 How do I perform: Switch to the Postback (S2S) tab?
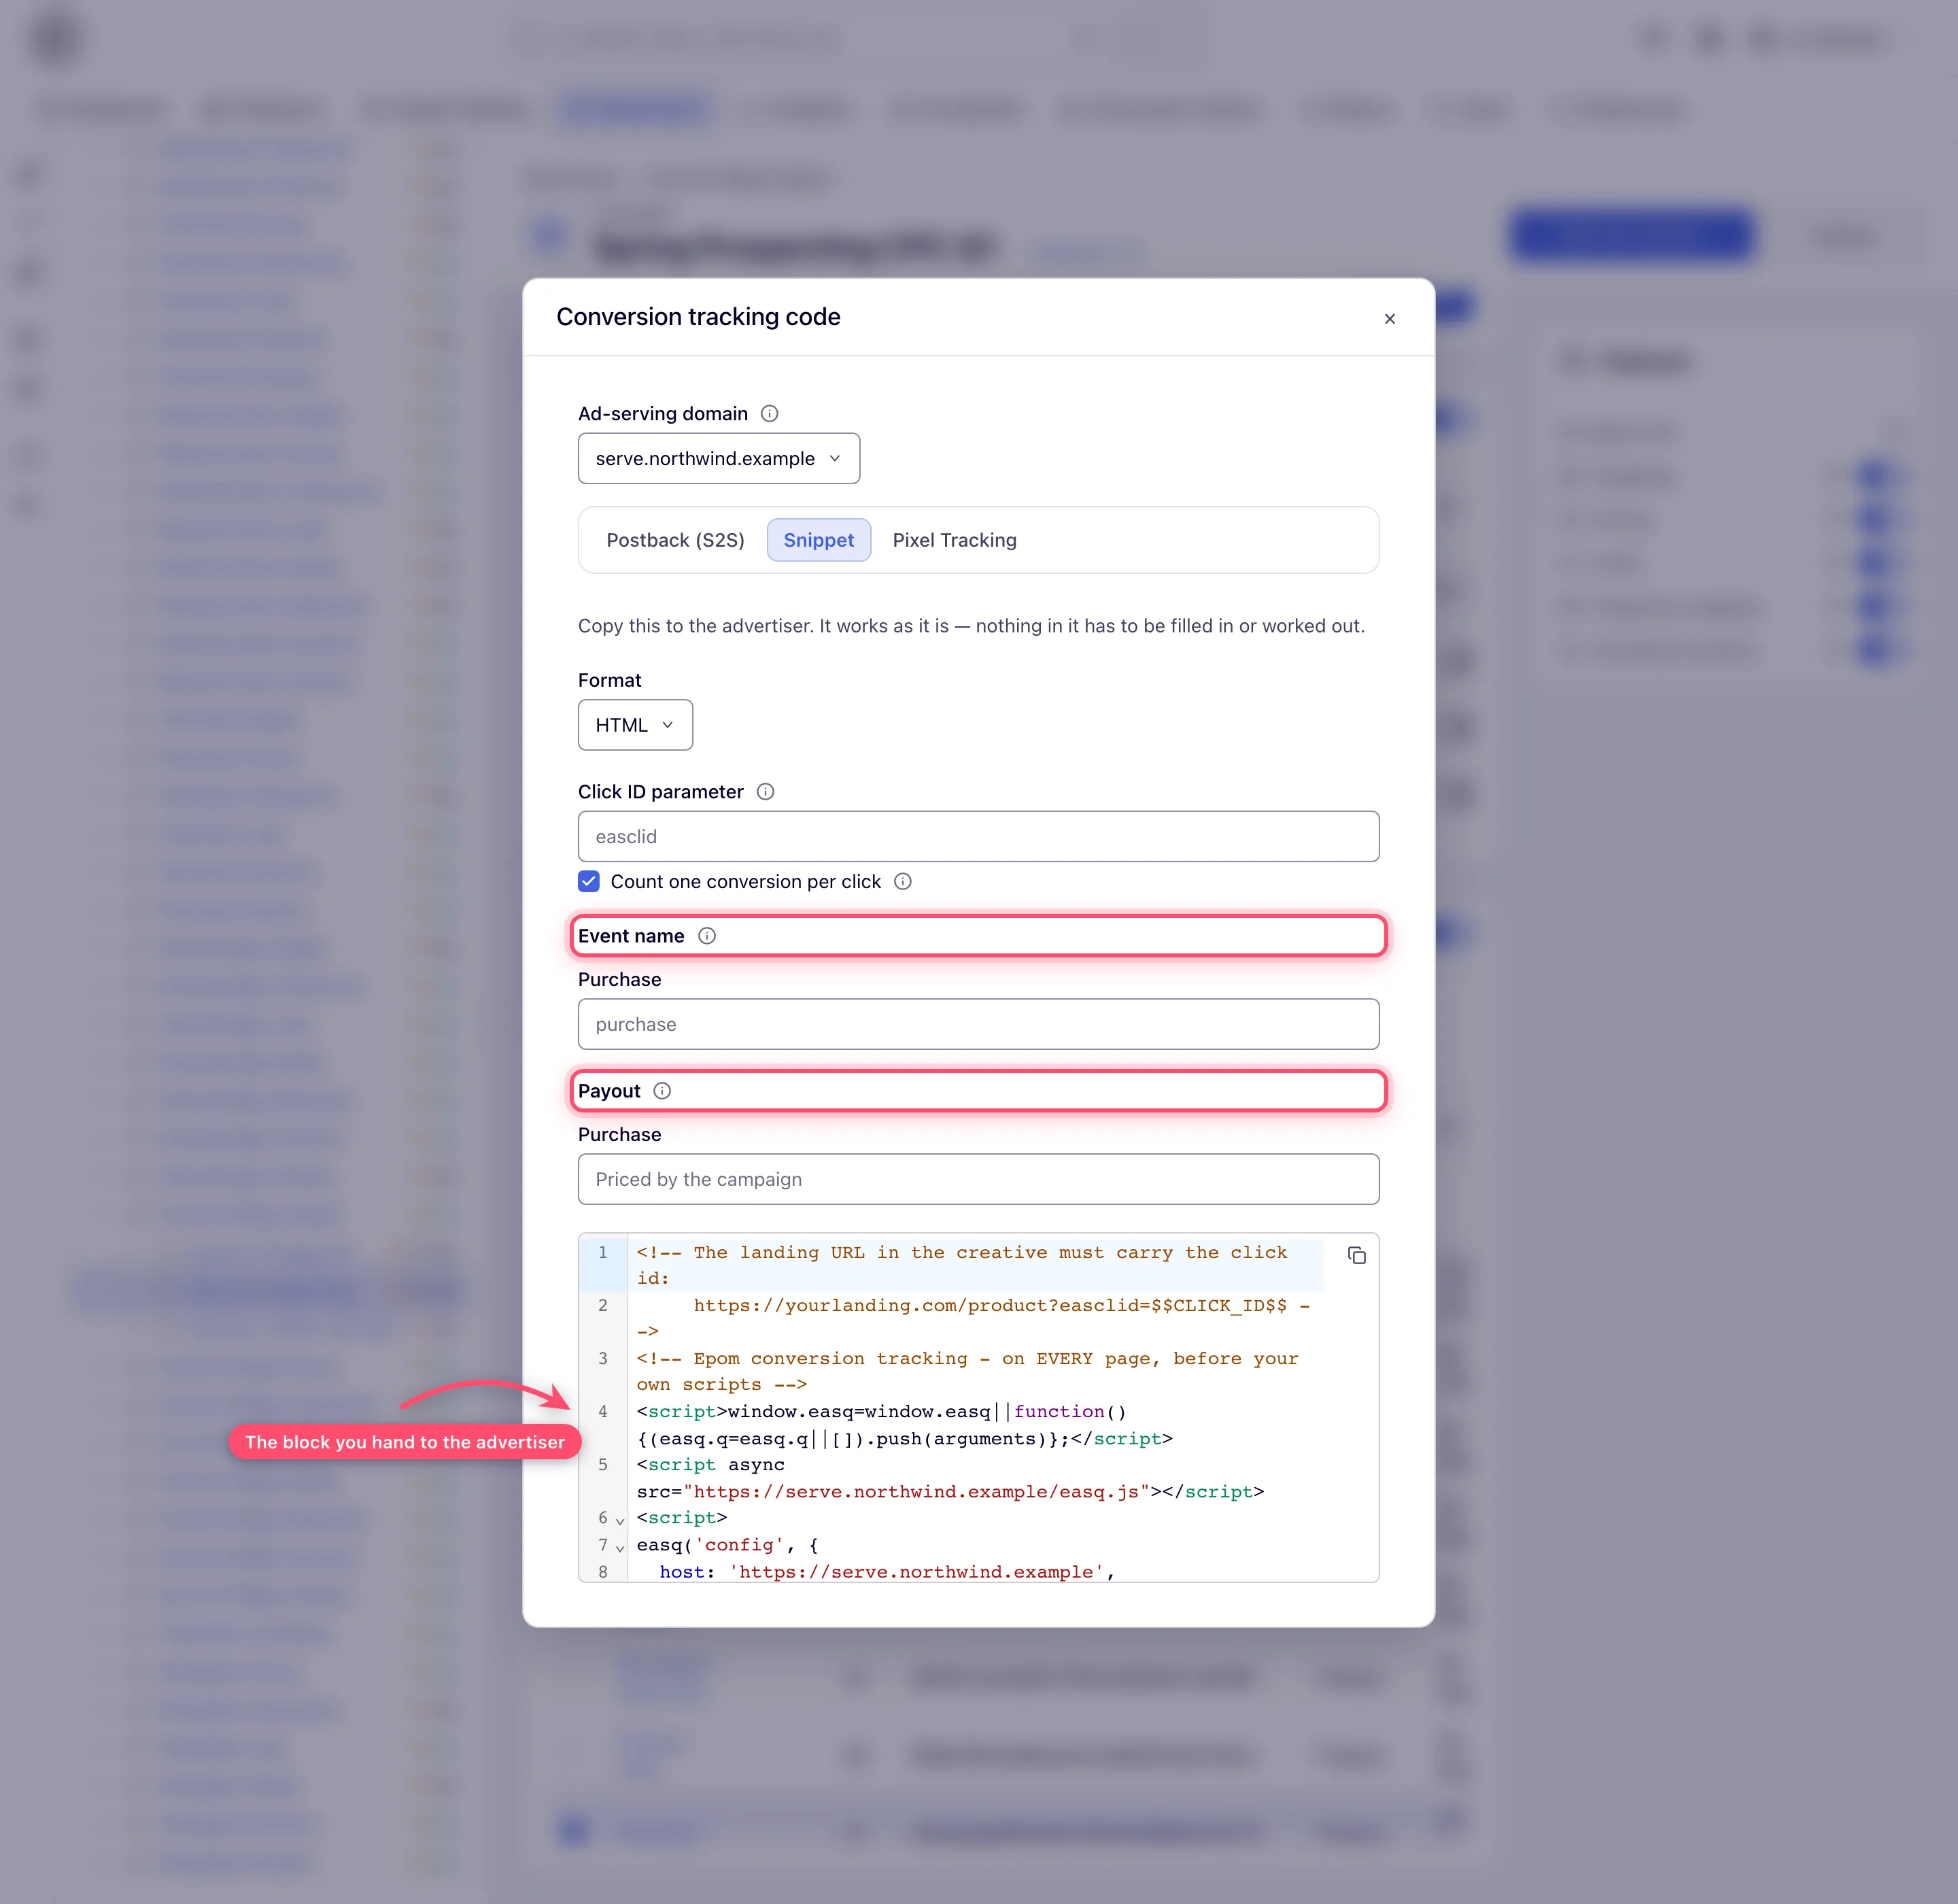coord(675,540)
